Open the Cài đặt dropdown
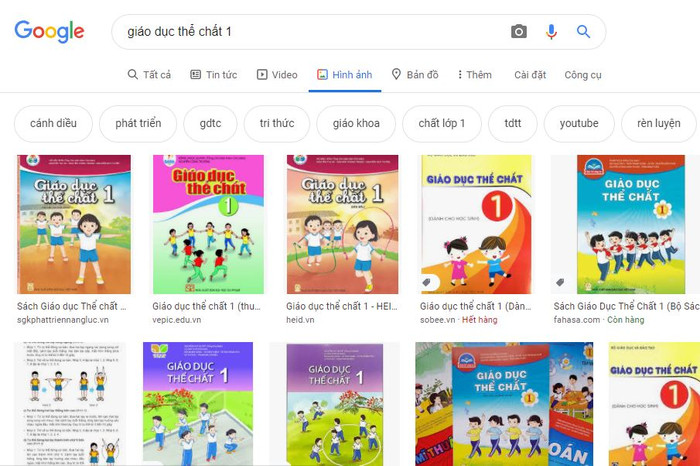 click(x=530, y=75)
